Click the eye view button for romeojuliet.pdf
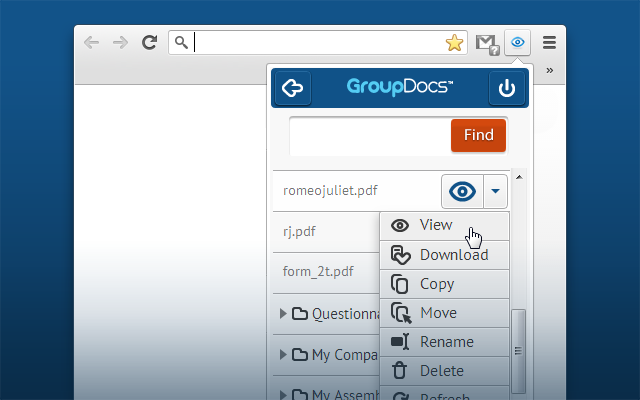This screenshot has height=400, width=640. [462, 191]
